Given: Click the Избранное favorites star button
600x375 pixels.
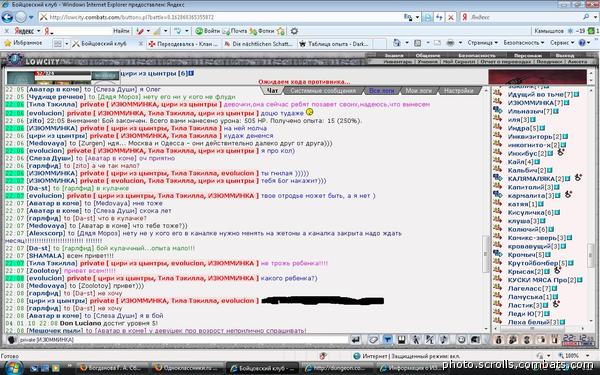Looking at the screenshot, I should click(23, 43).
